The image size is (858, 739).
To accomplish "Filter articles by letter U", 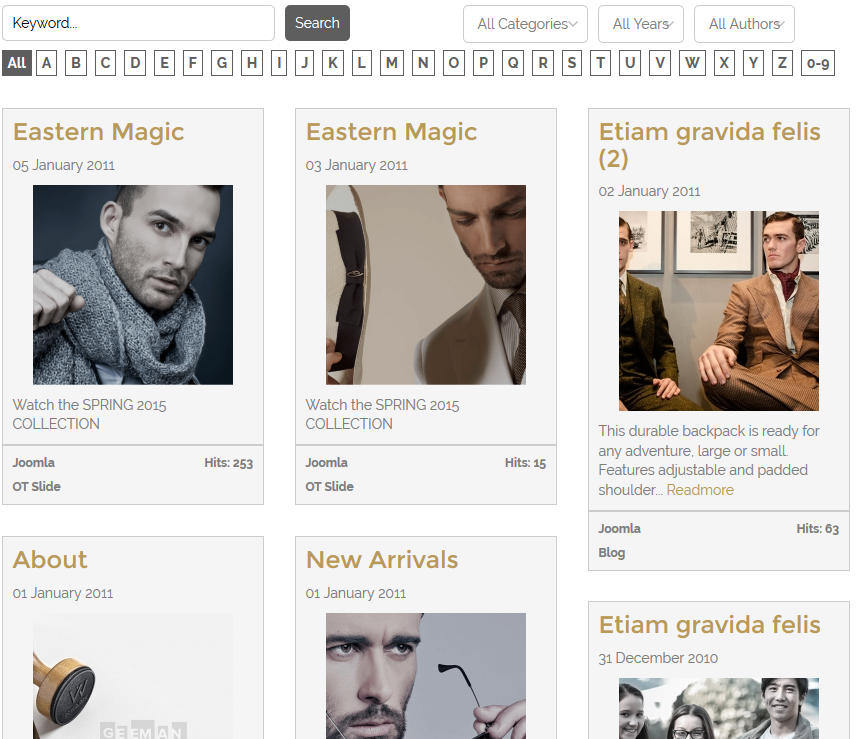I will [x=630, y=63].
